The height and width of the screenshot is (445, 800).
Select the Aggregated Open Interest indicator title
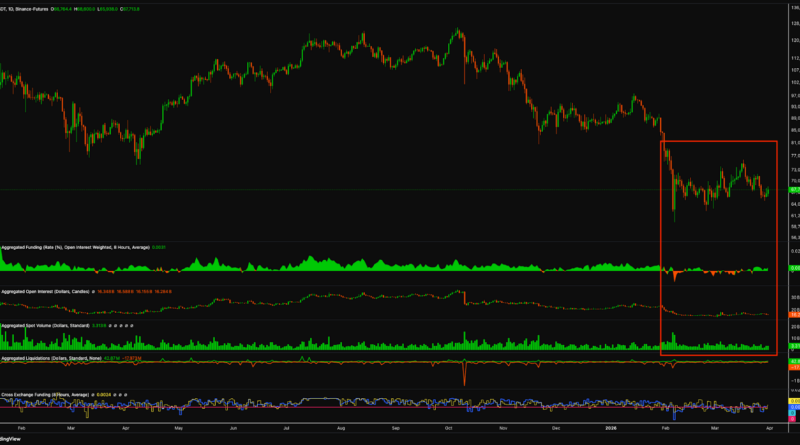pyautogui.click(x=43, y=291)
